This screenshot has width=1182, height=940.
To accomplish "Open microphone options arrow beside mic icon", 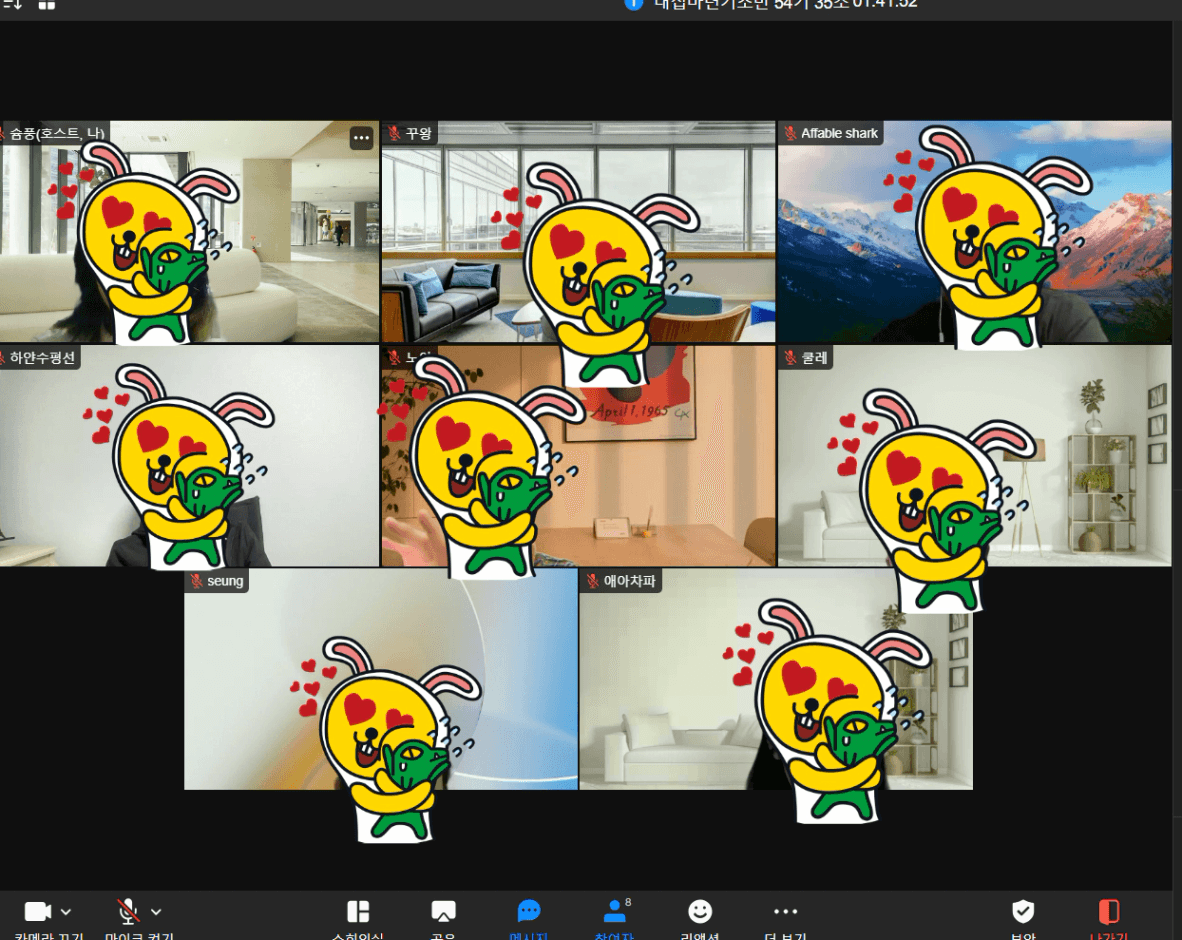I will [156, 912].
